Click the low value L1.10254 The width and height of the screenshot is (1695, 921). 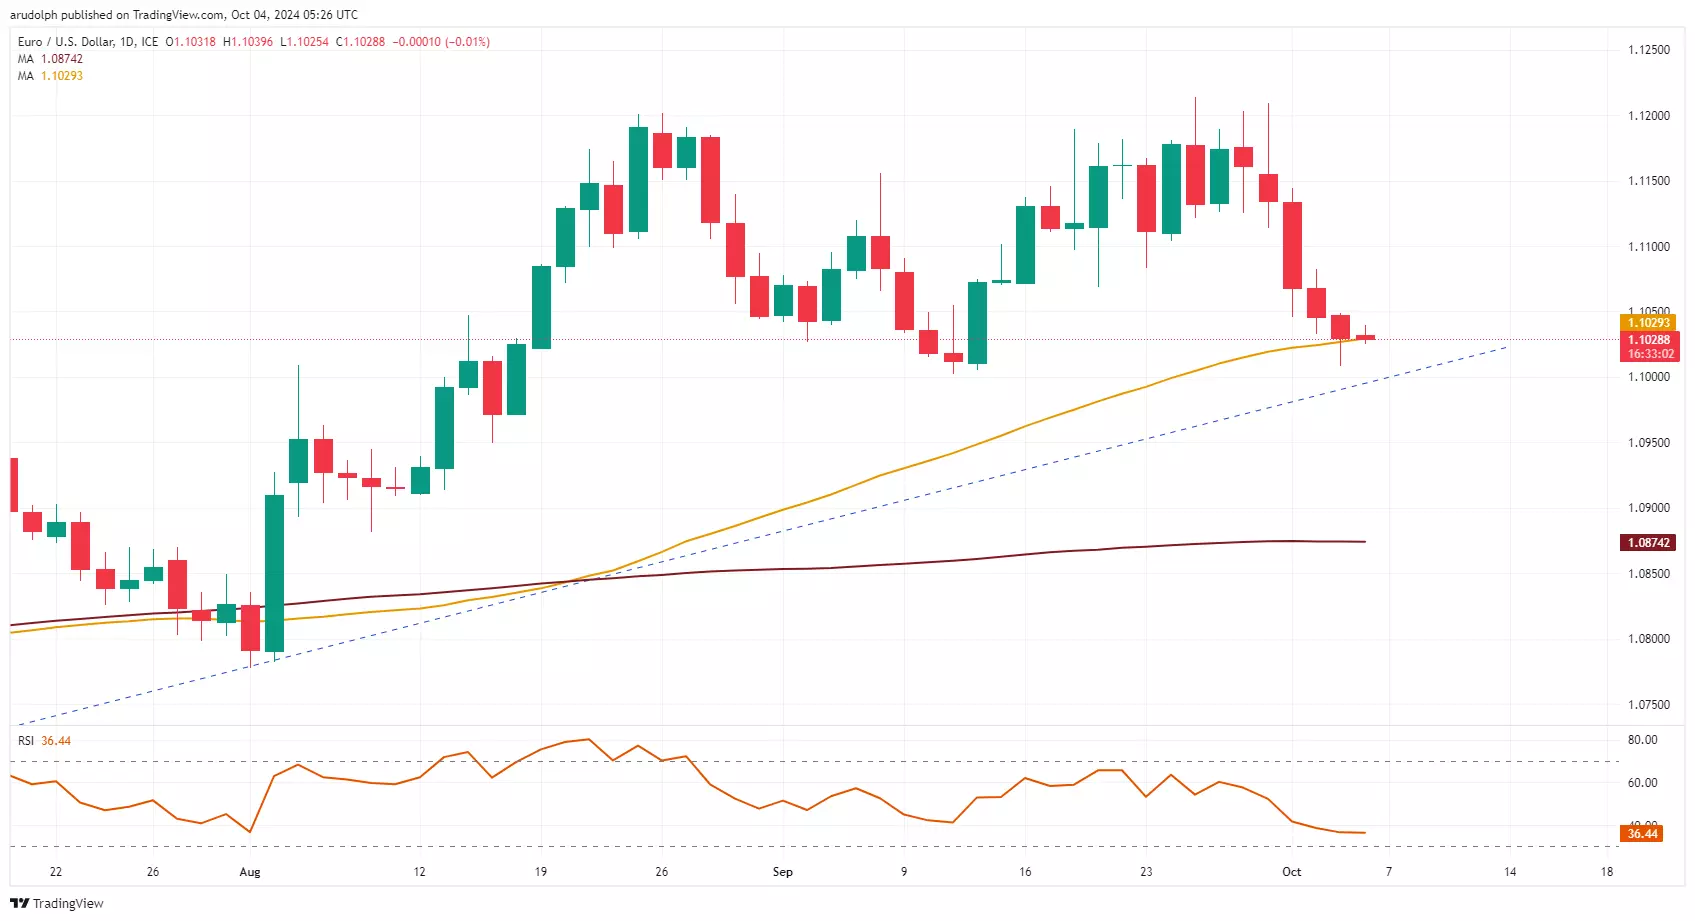[x=305, y=42]
